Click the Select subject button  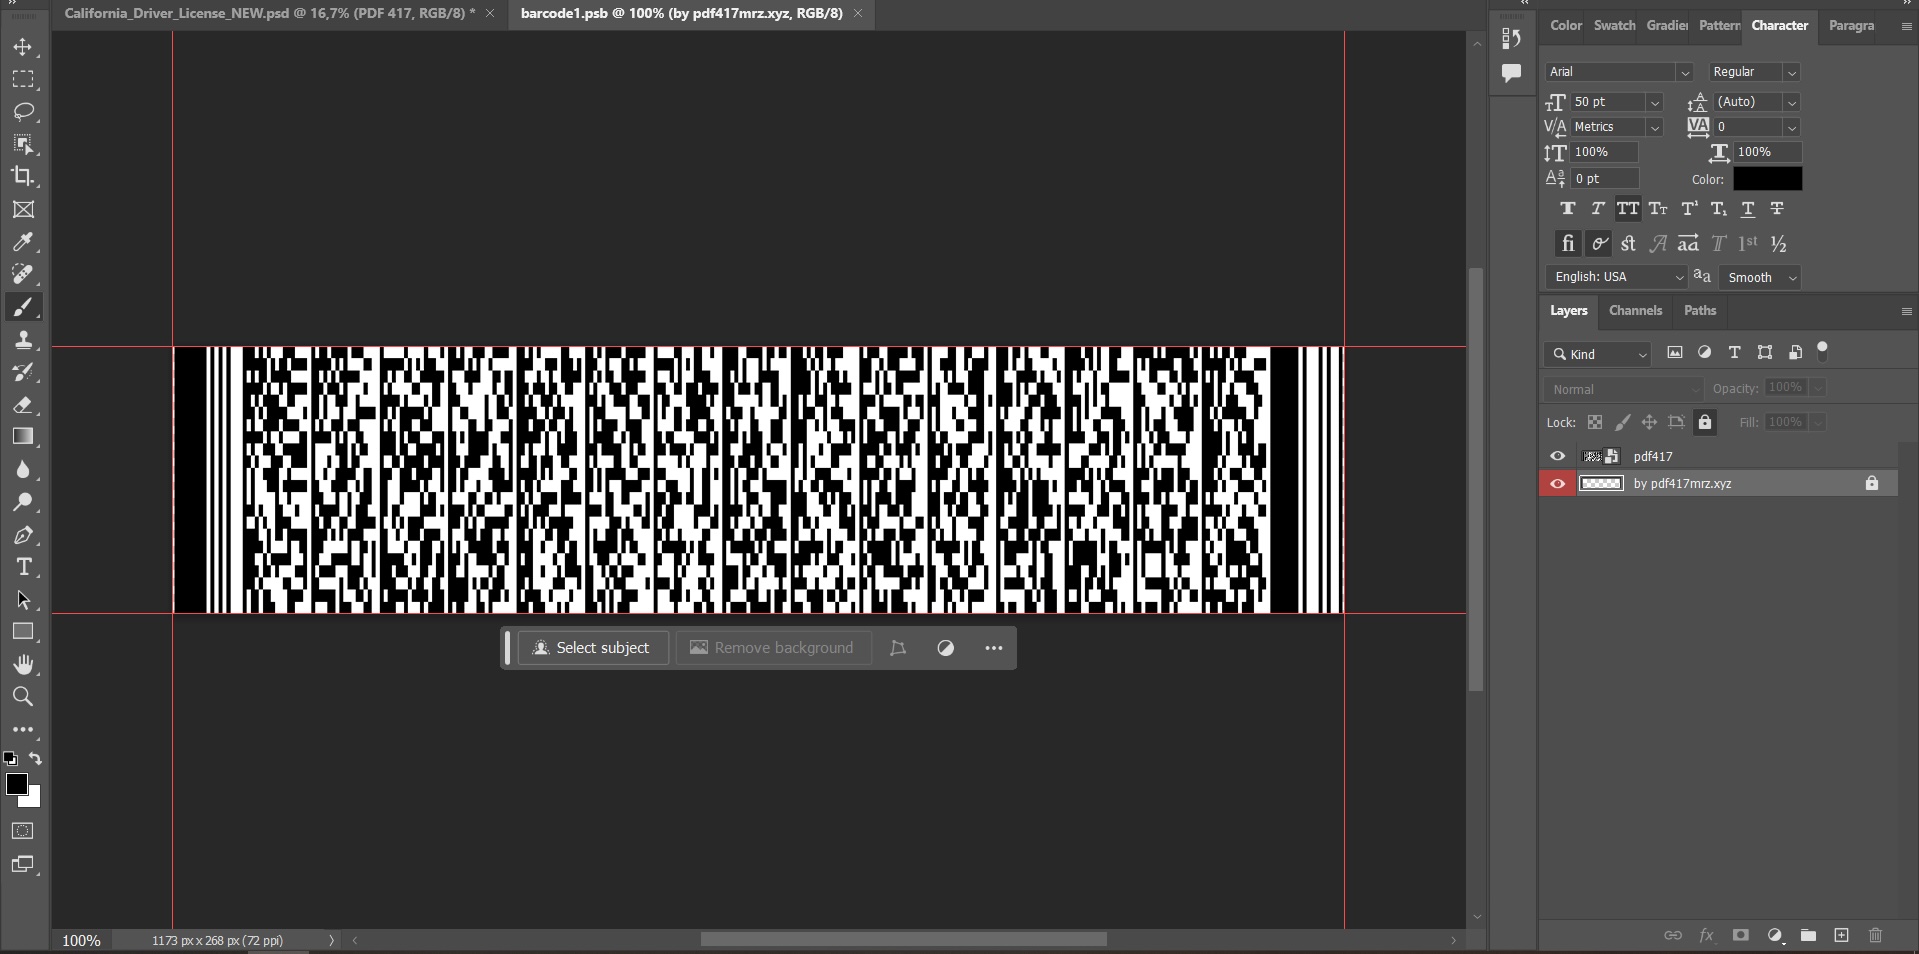[x=593, y=648]
